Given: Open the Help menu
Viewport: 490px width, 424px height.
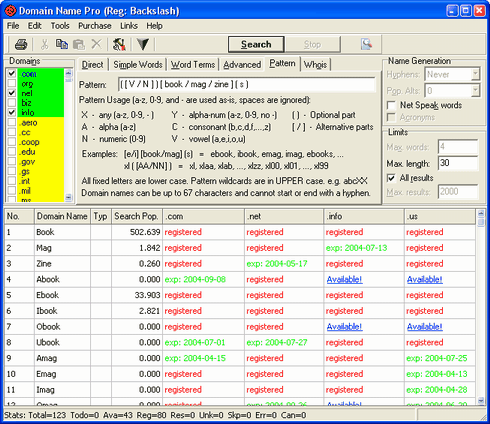Looking at the screenshot, I should pos(154,26).
